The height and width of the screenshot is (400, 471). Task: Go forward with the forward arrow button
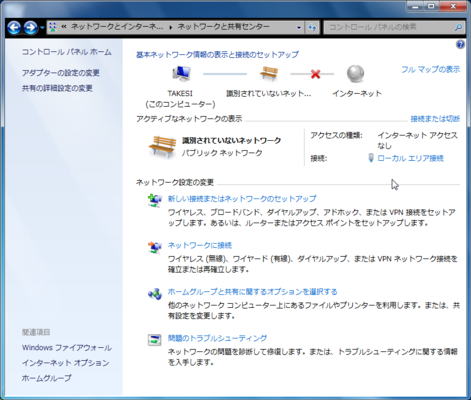pos(30,27)
